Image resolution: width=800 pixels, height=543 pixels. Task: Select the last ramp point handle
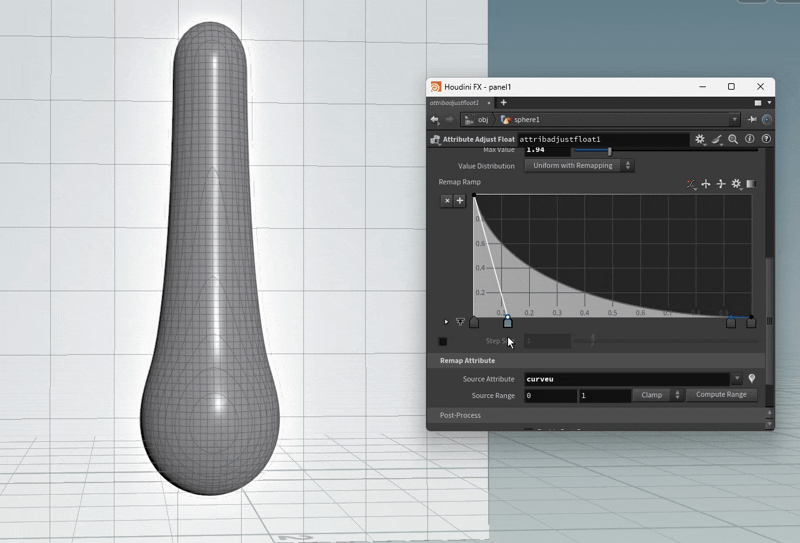click(x=751, y=322)
